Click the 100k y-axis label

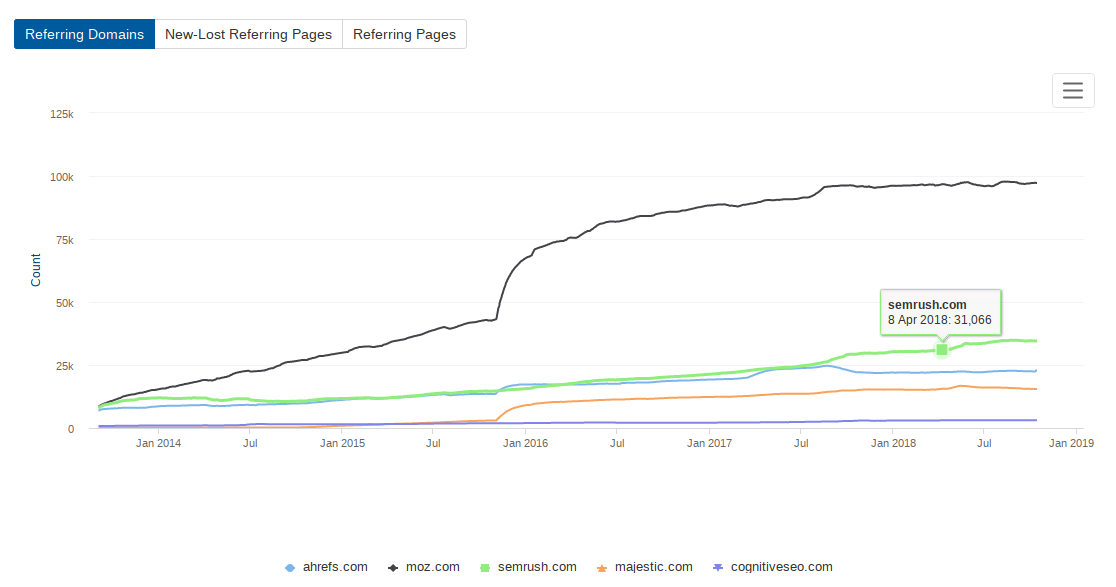click(62, 177)
